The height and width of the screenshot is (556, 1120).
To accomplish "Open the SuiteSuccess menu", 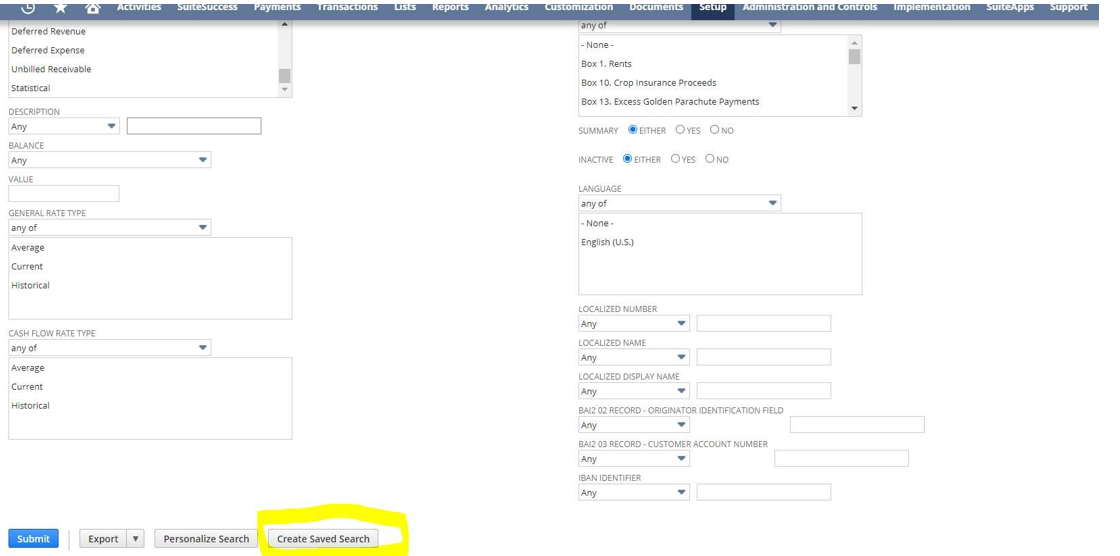I will click(207, 7).
